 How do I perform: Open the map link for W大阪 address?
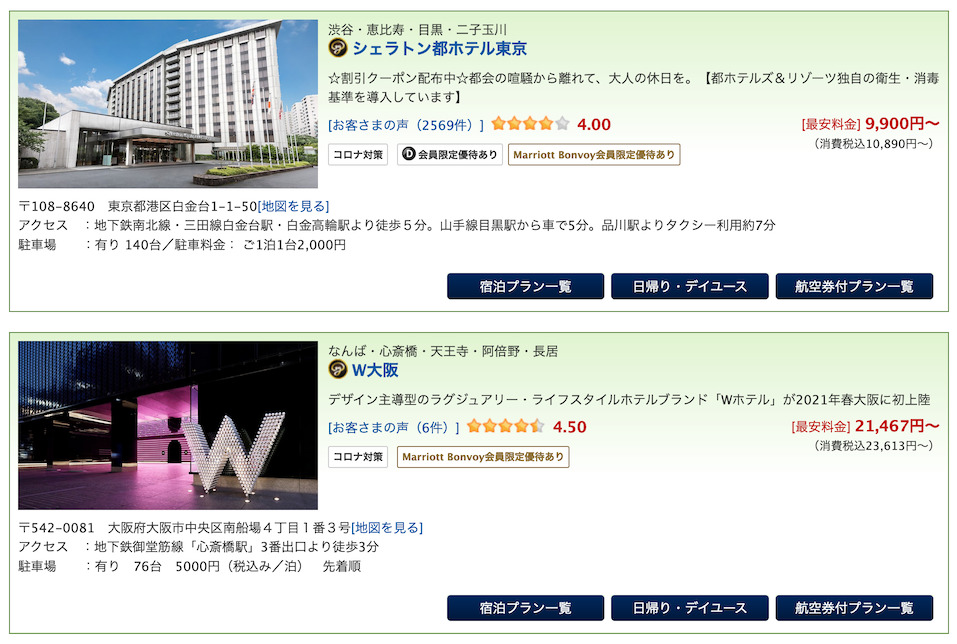pyautogui.click(x=387, y=527)
